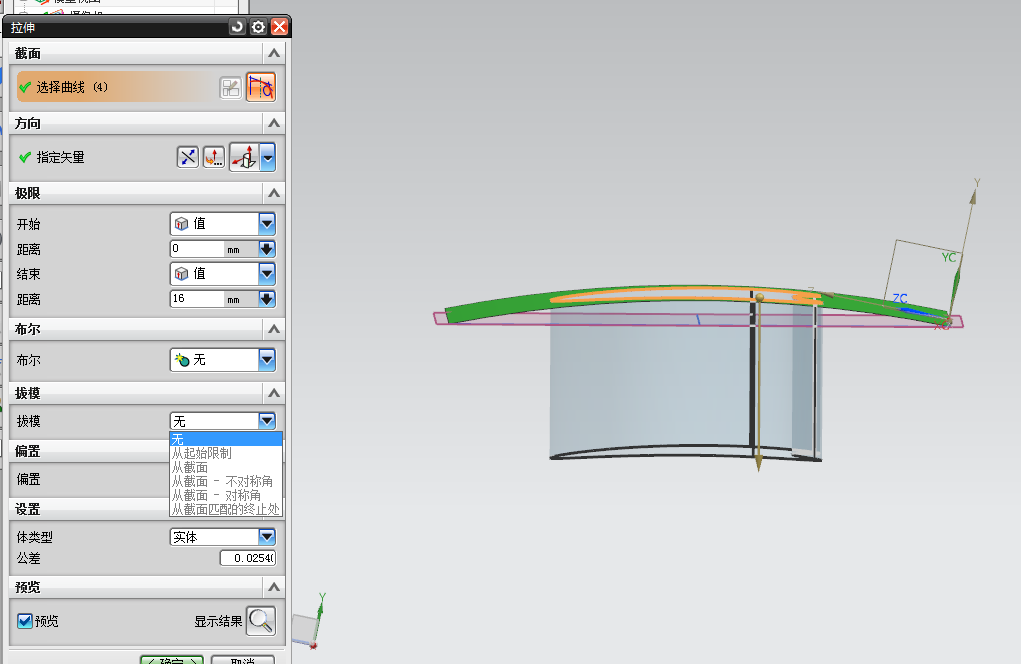Select 从起始限制 in the draft list
Screen dimensions: 1021x664
click(201, 453)
